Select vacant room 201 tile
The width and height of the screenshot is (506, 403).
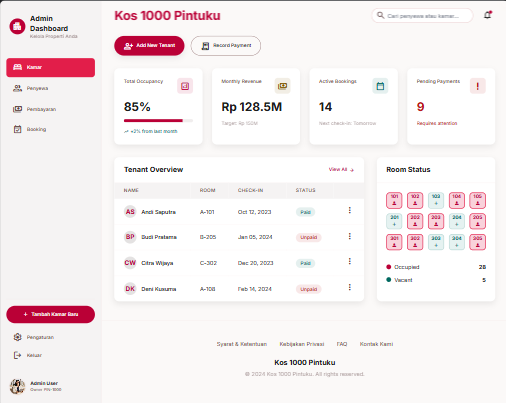pos(394,221)
